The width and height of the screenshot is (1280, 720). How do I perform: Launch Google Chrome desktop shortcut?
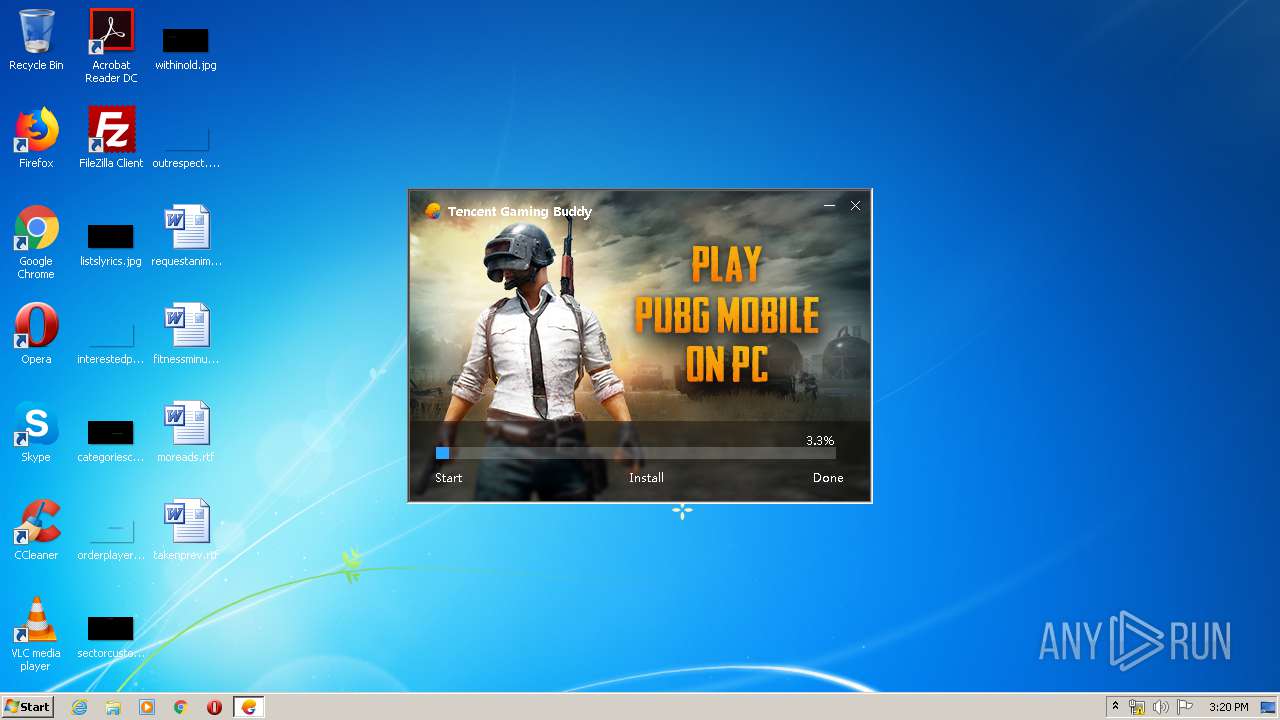36,242
